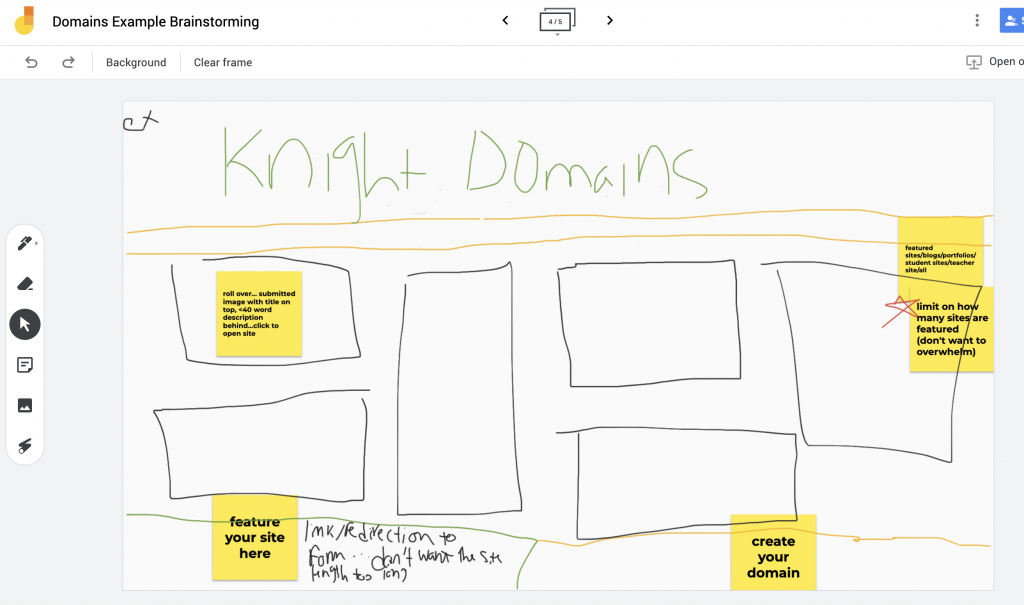This screenshot has width=1024, height=605.
Task: Click Clear frame button
Action: pos(223,62)
